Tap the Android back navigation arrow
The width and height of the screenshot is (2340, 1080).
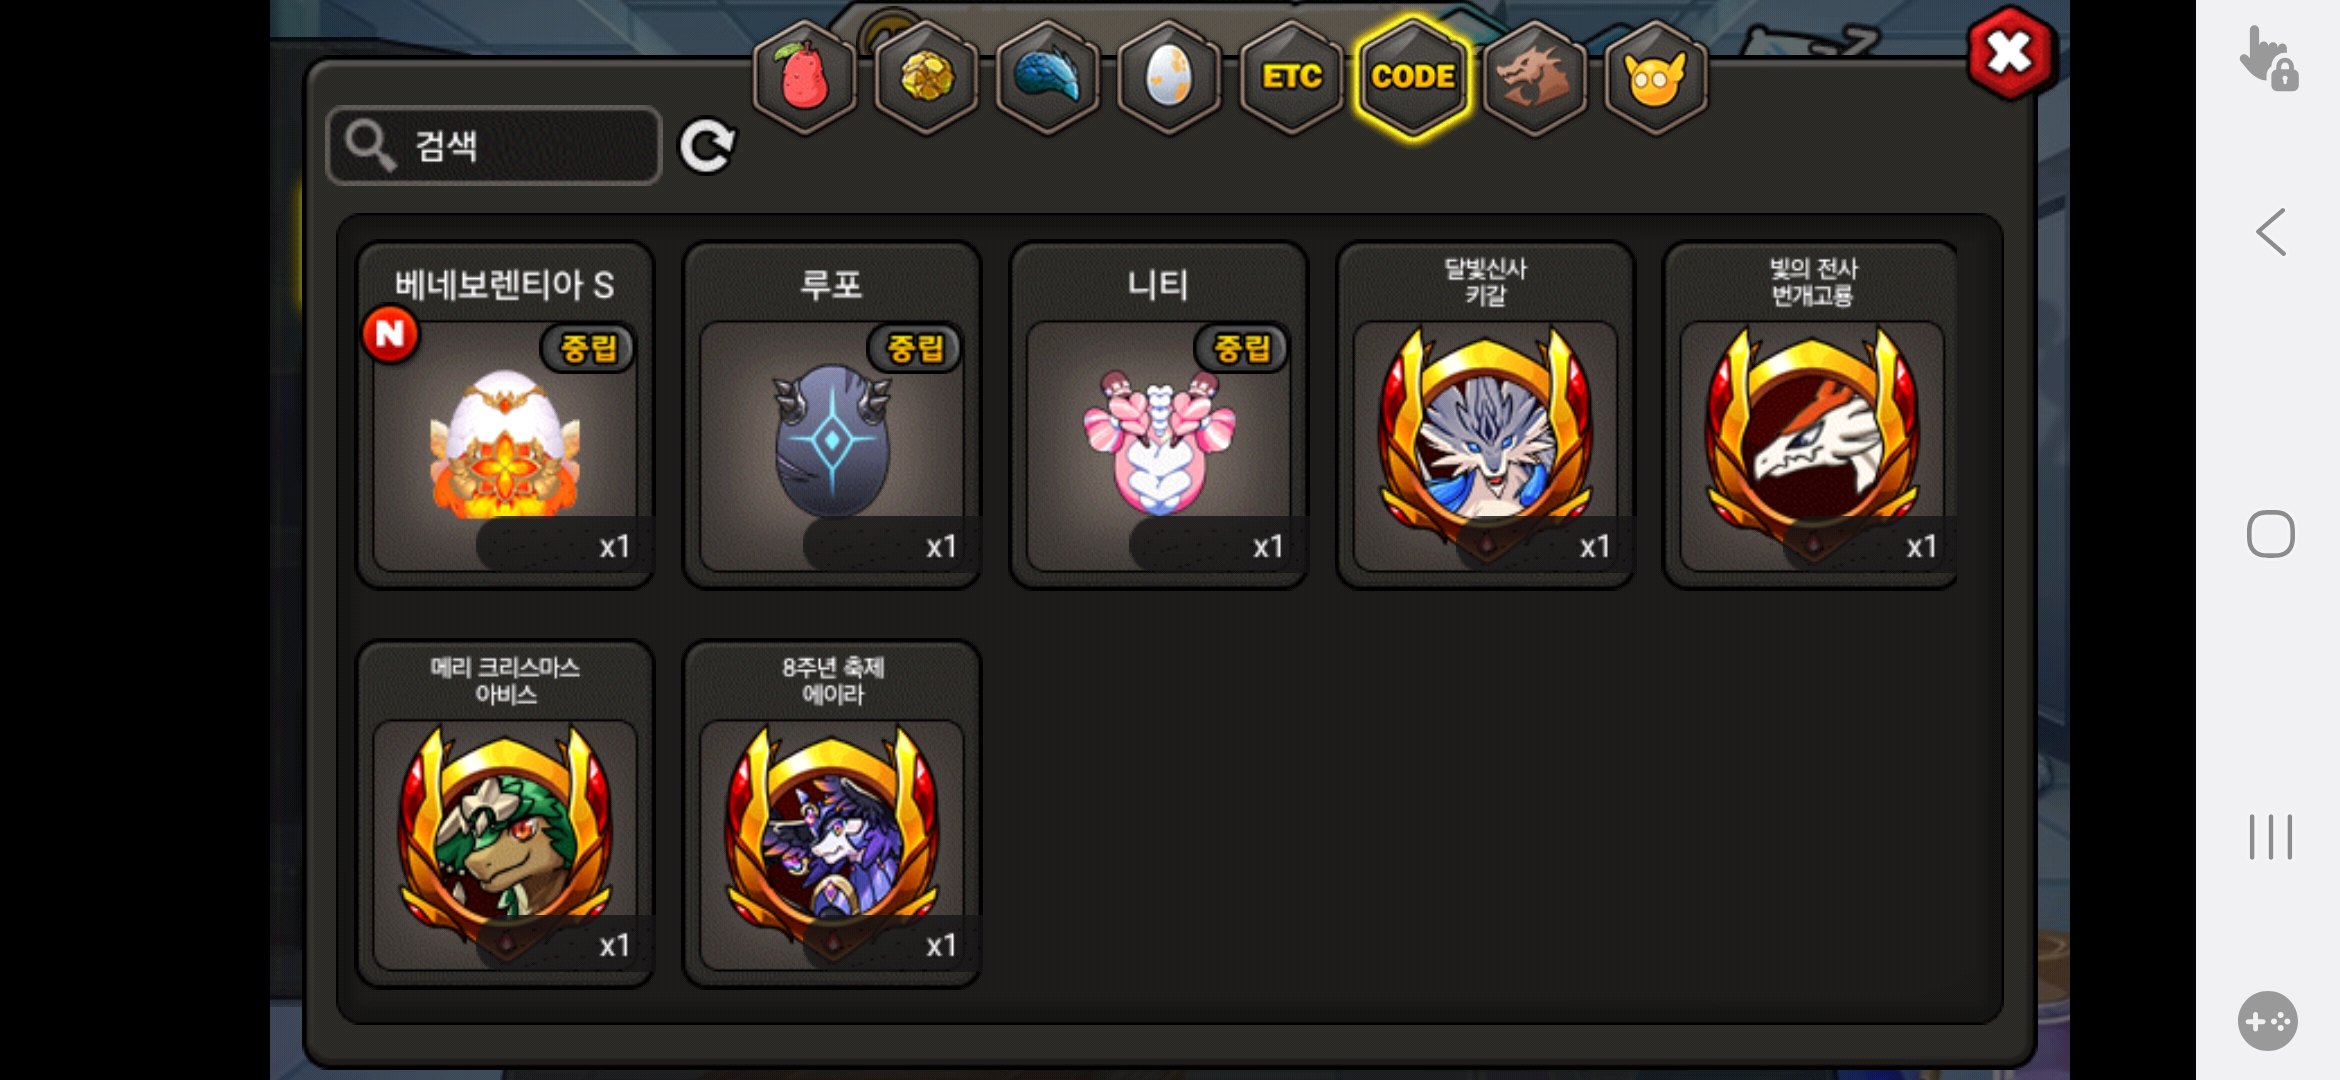[x=2271, y=232]
